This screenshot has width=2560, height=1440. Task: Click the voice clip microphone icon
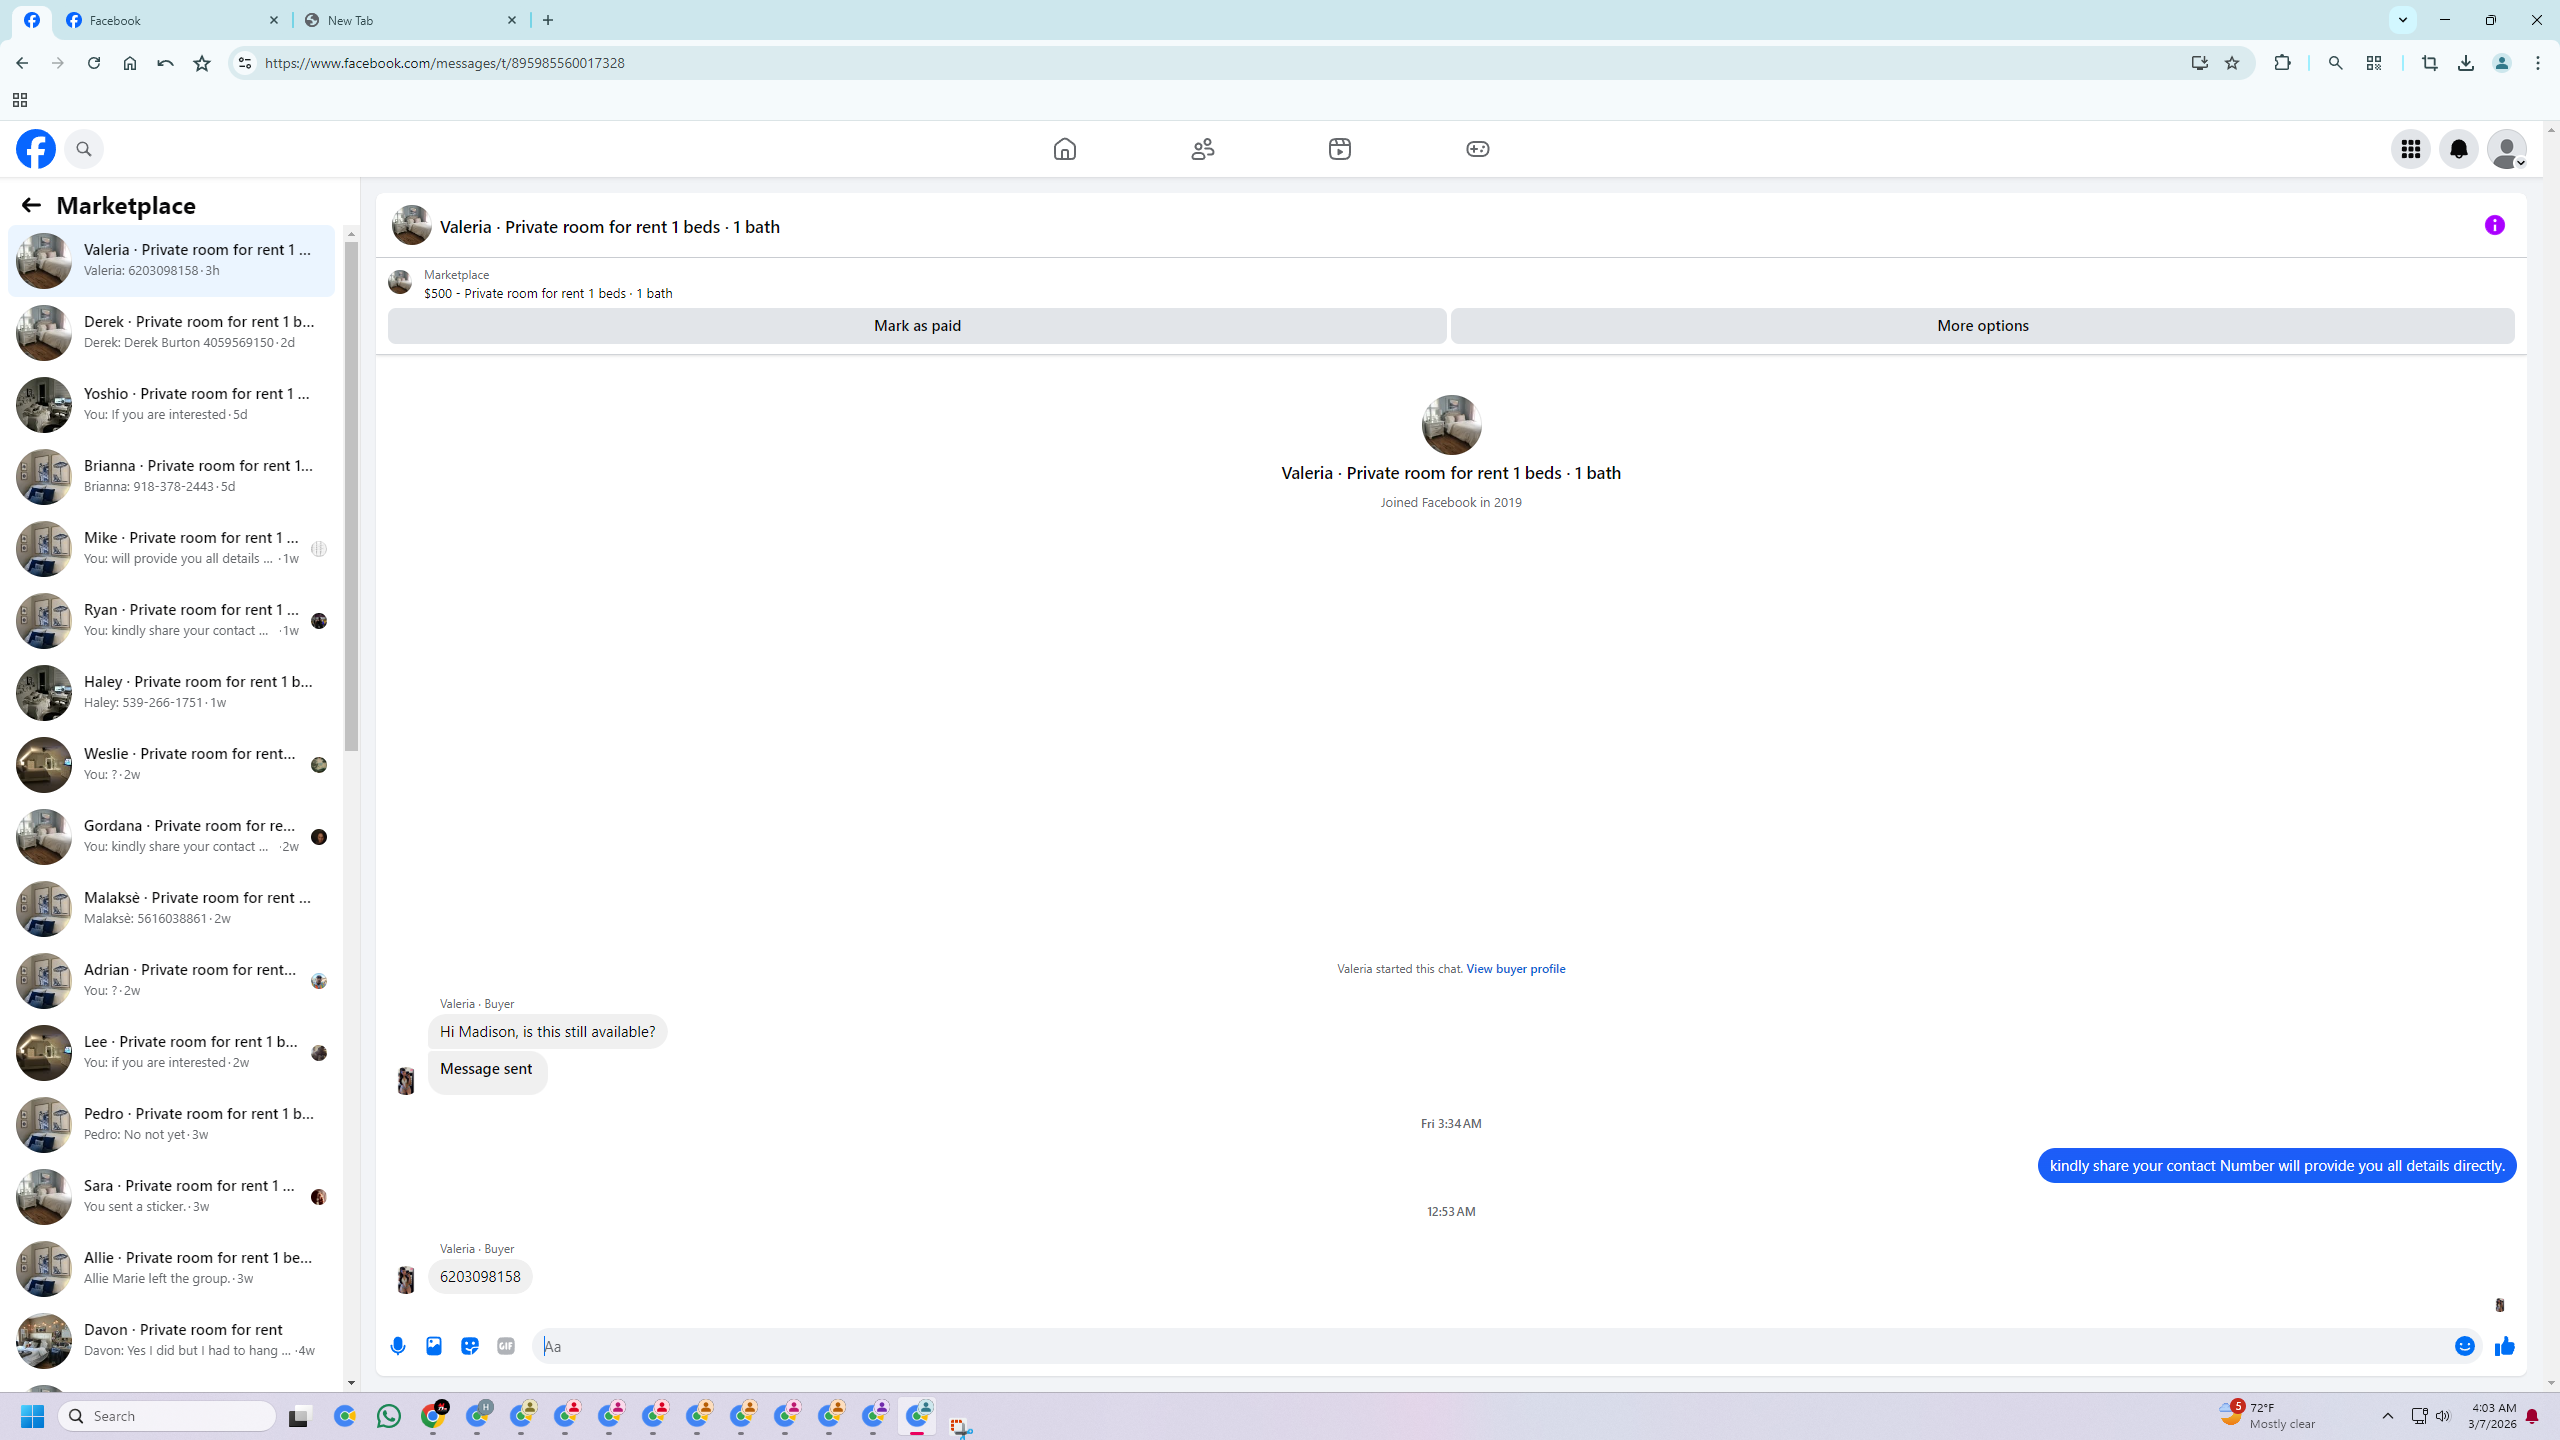398,1346
